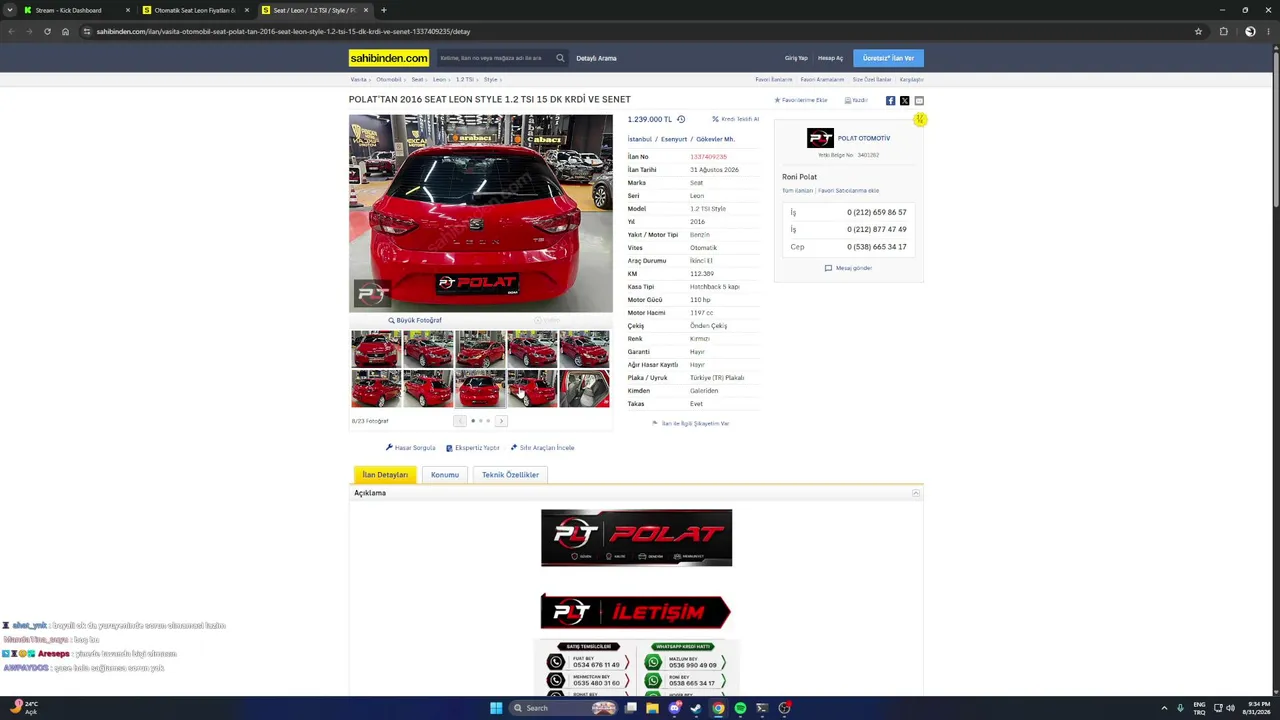Open Chrome tab search dropdown
Viewport: 1280px width, 720px height.
coord(10,10)
